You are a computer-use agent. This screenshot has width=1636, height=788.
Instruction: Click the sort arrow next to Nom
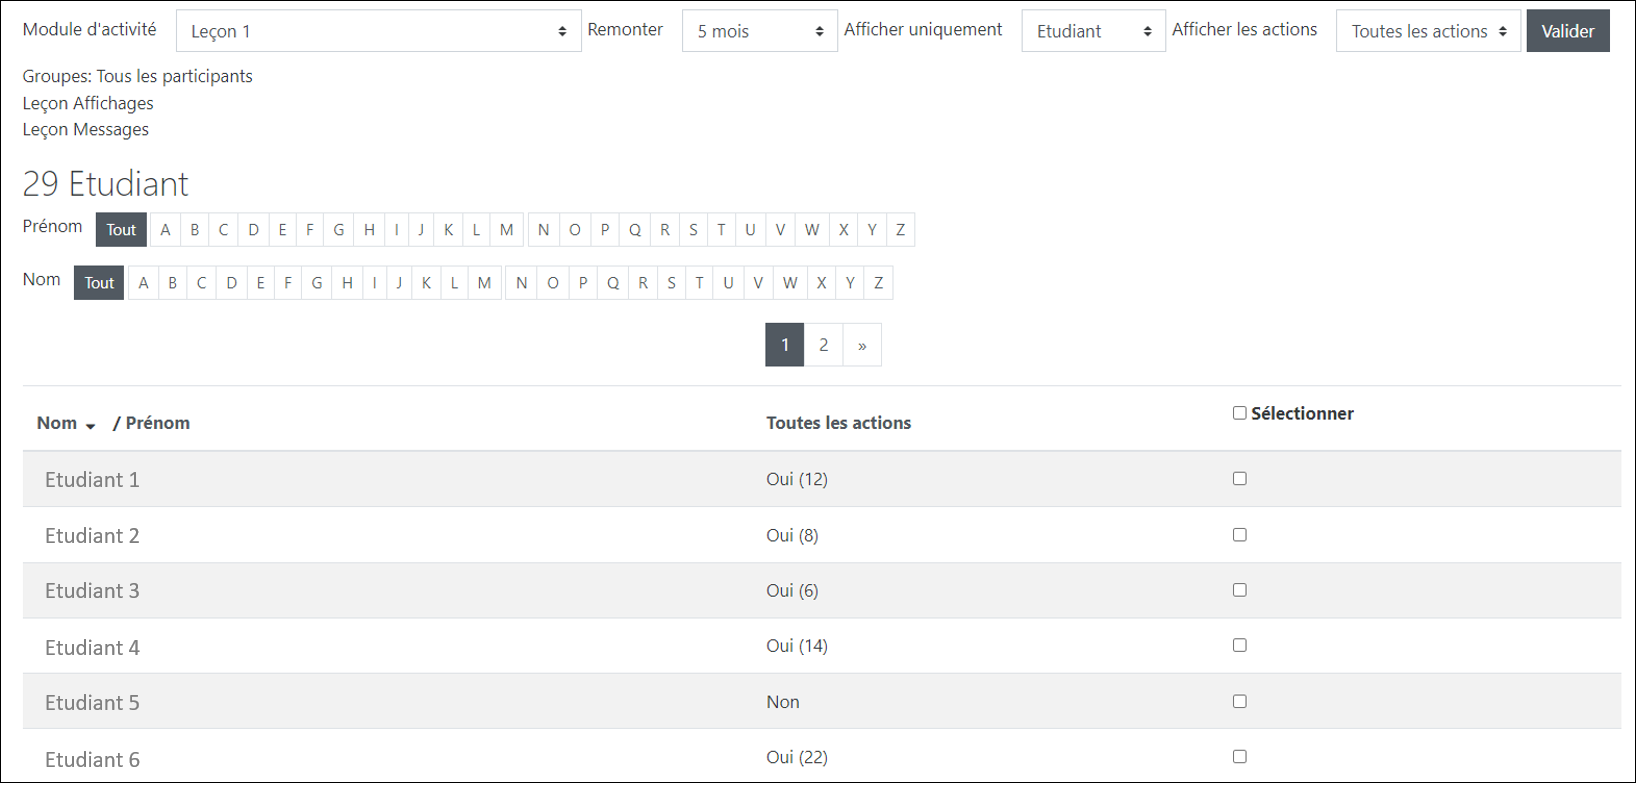[x=90, y=426]
